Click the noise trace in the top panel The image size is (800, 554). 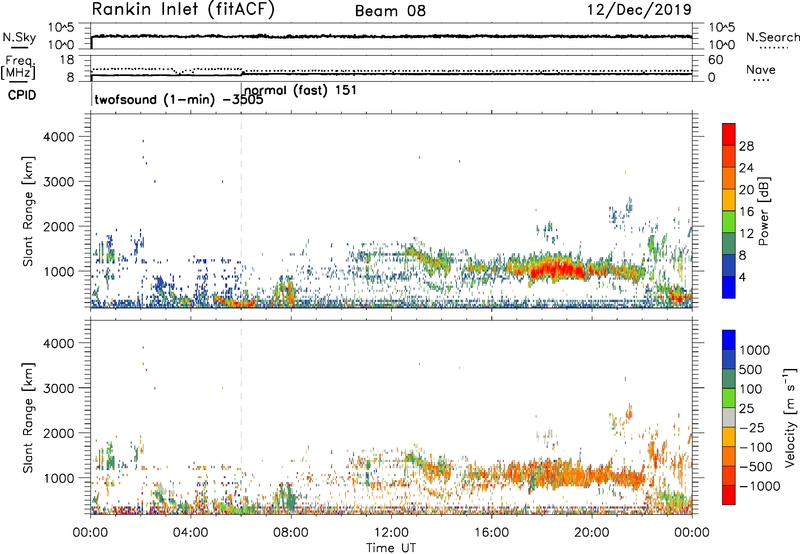tap(391, 37)
